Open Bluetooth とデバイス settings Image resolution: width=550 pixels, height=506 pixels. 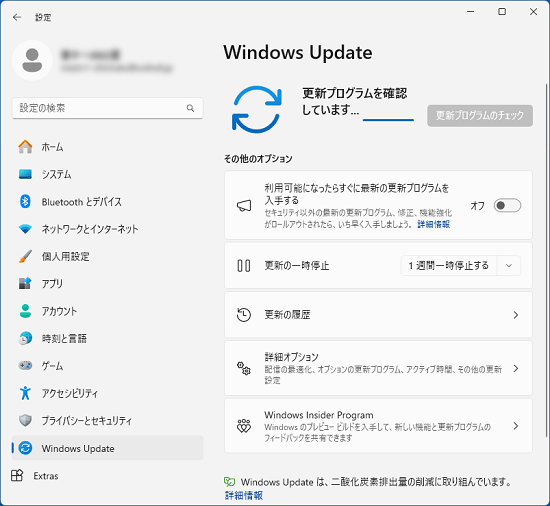click(107, 201)
